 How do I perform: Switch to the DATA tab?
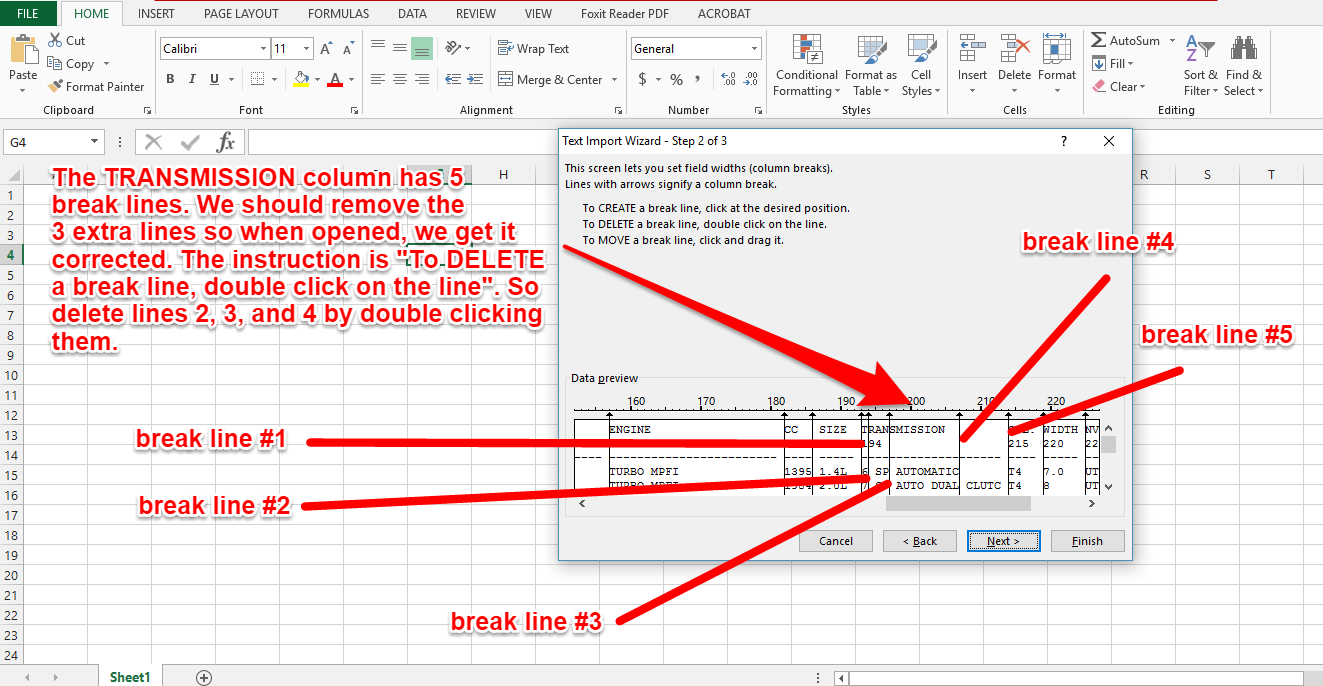(x=412, y=14)
